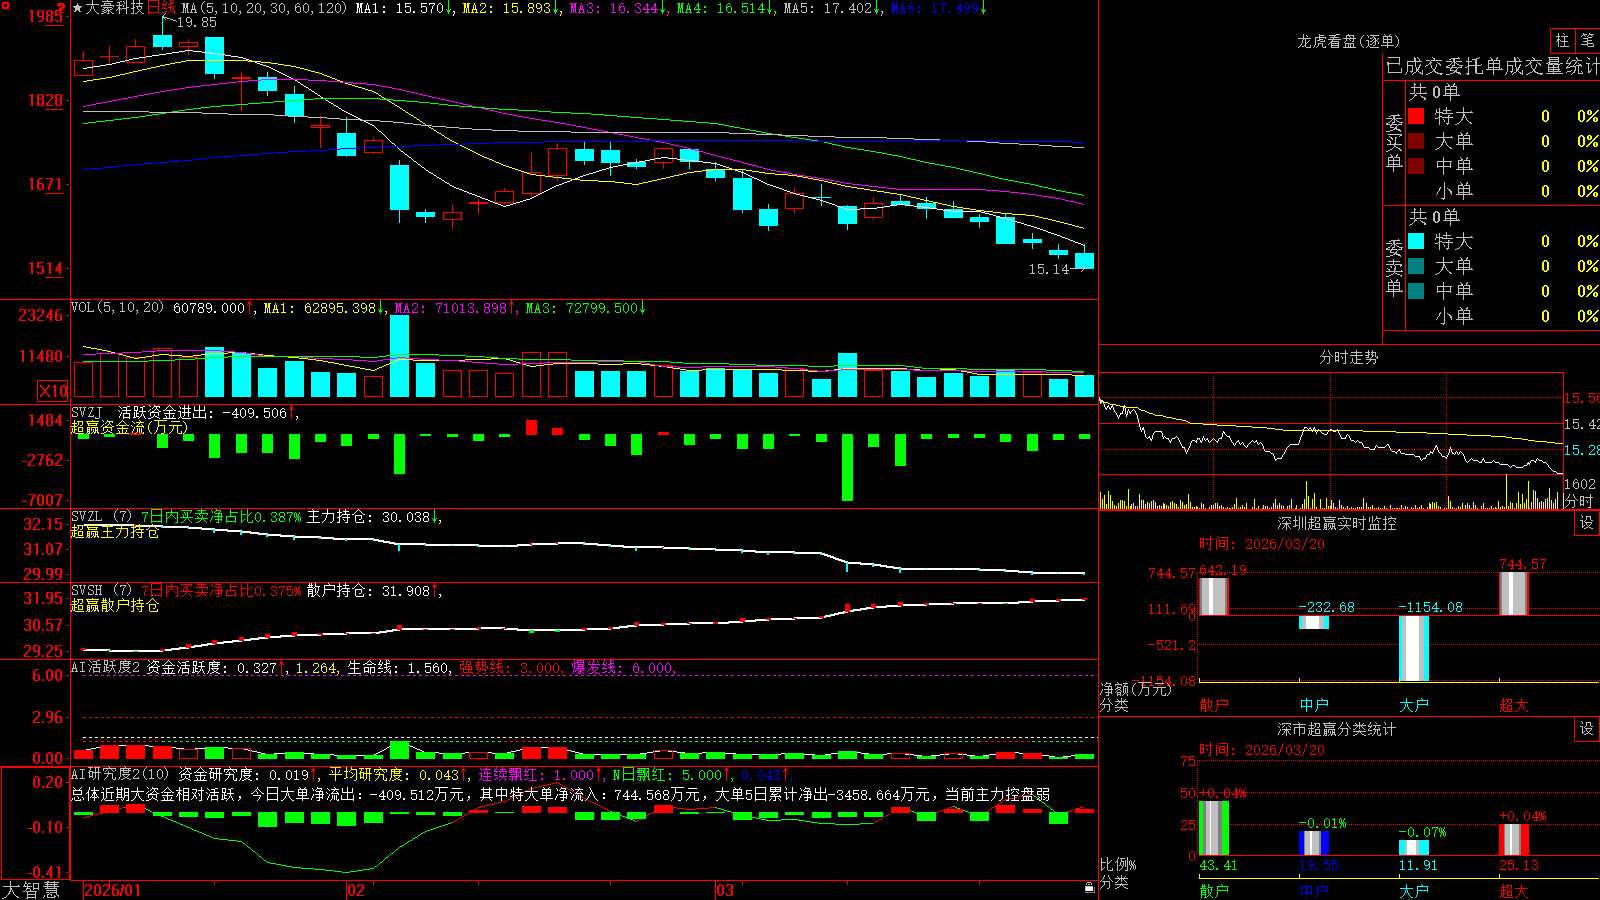The width and height of the screenshot is (1600, 900).
Task: Click the red question mark icon
Action: (x=62, y=7)
